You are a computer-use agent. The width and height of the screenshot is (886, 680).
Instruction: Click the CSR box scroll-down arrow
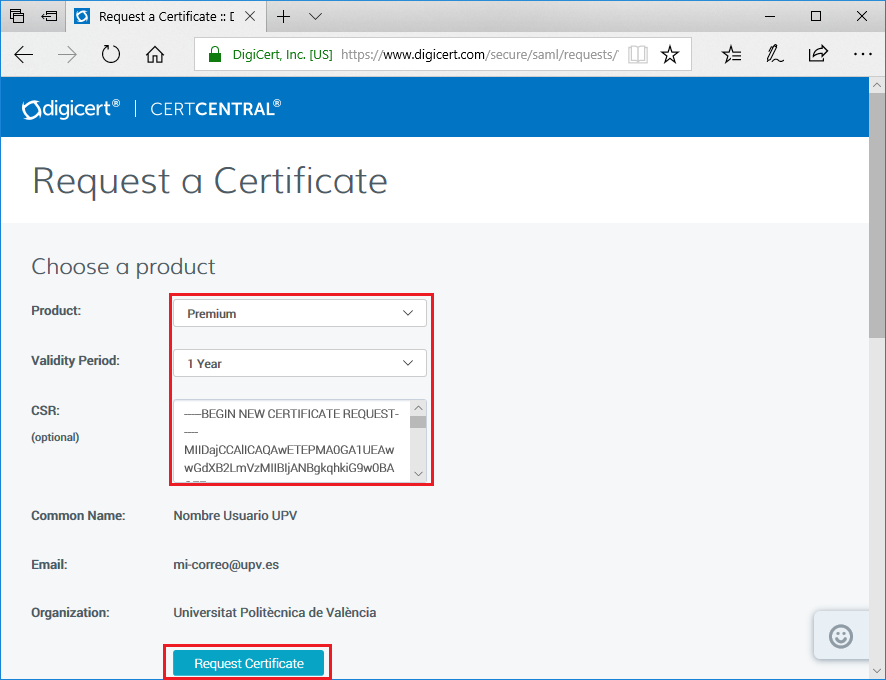pos(418,474)
